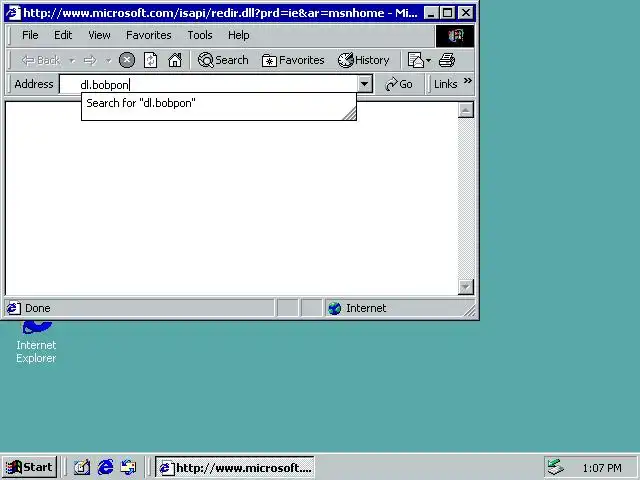Select the Internet Explorer desktop shortcut

pyautogui.click(x=36, y=342)
